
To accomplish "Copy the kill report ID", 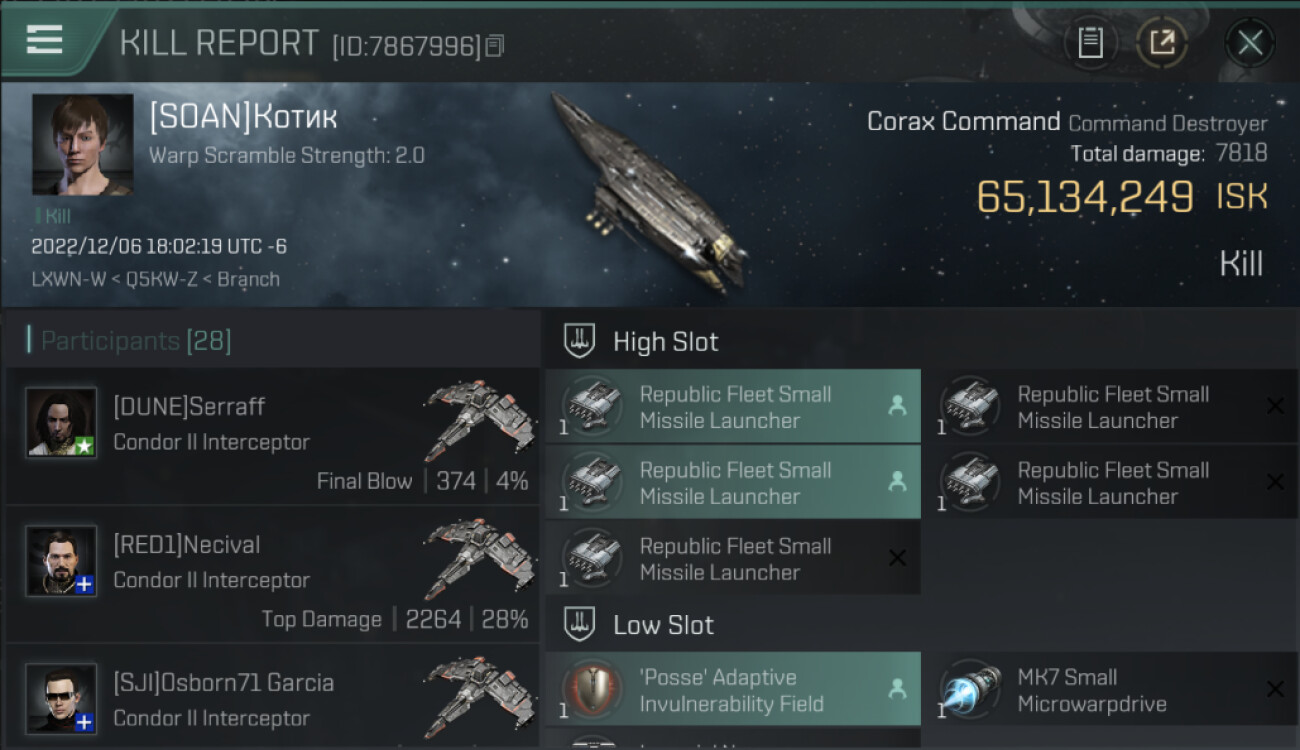I will click(x=496, y=46).
